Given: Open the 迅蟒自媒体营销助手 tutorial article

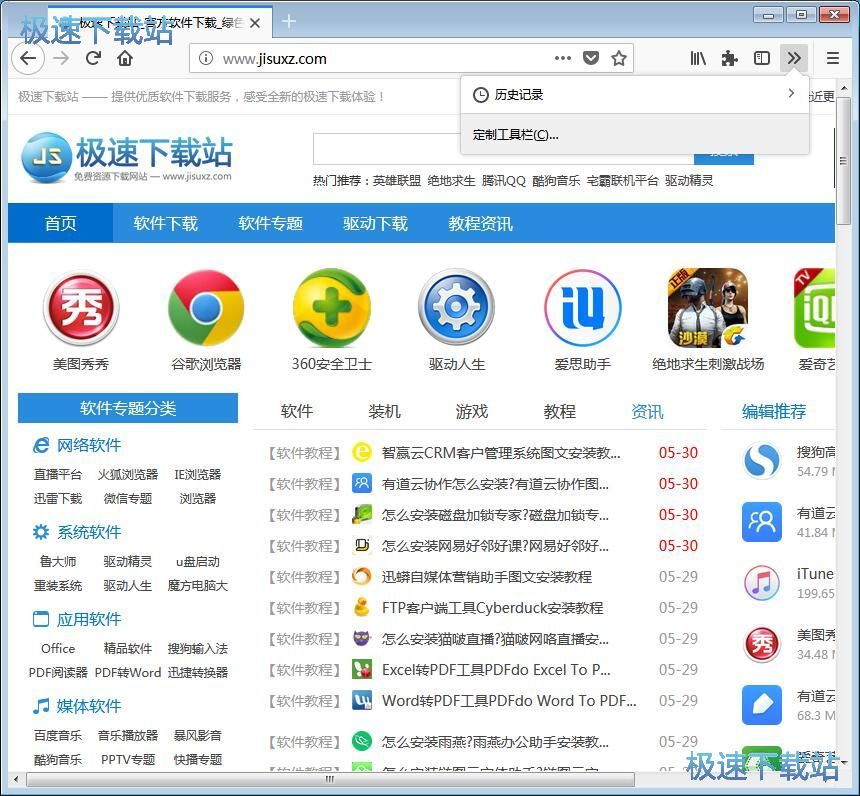Looking at the screenshot, I should click(x=486, y=577).
